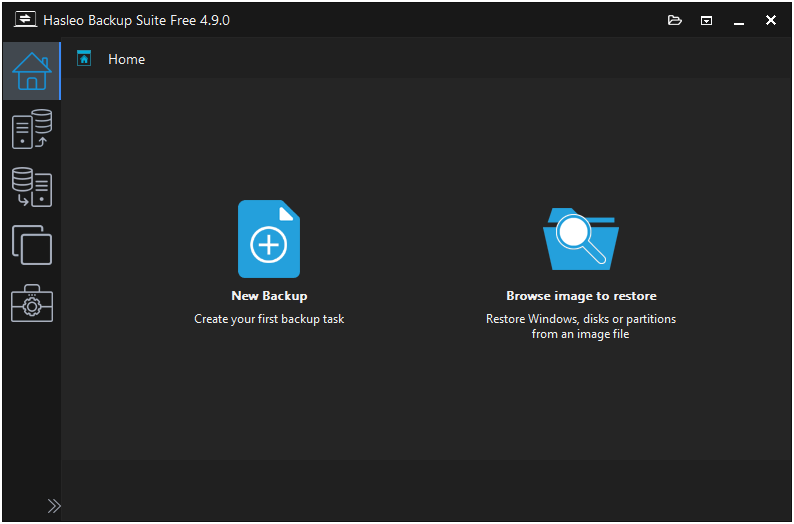
Task: Open the Backup sidebar icon
Action: click(x=32, y=129)
